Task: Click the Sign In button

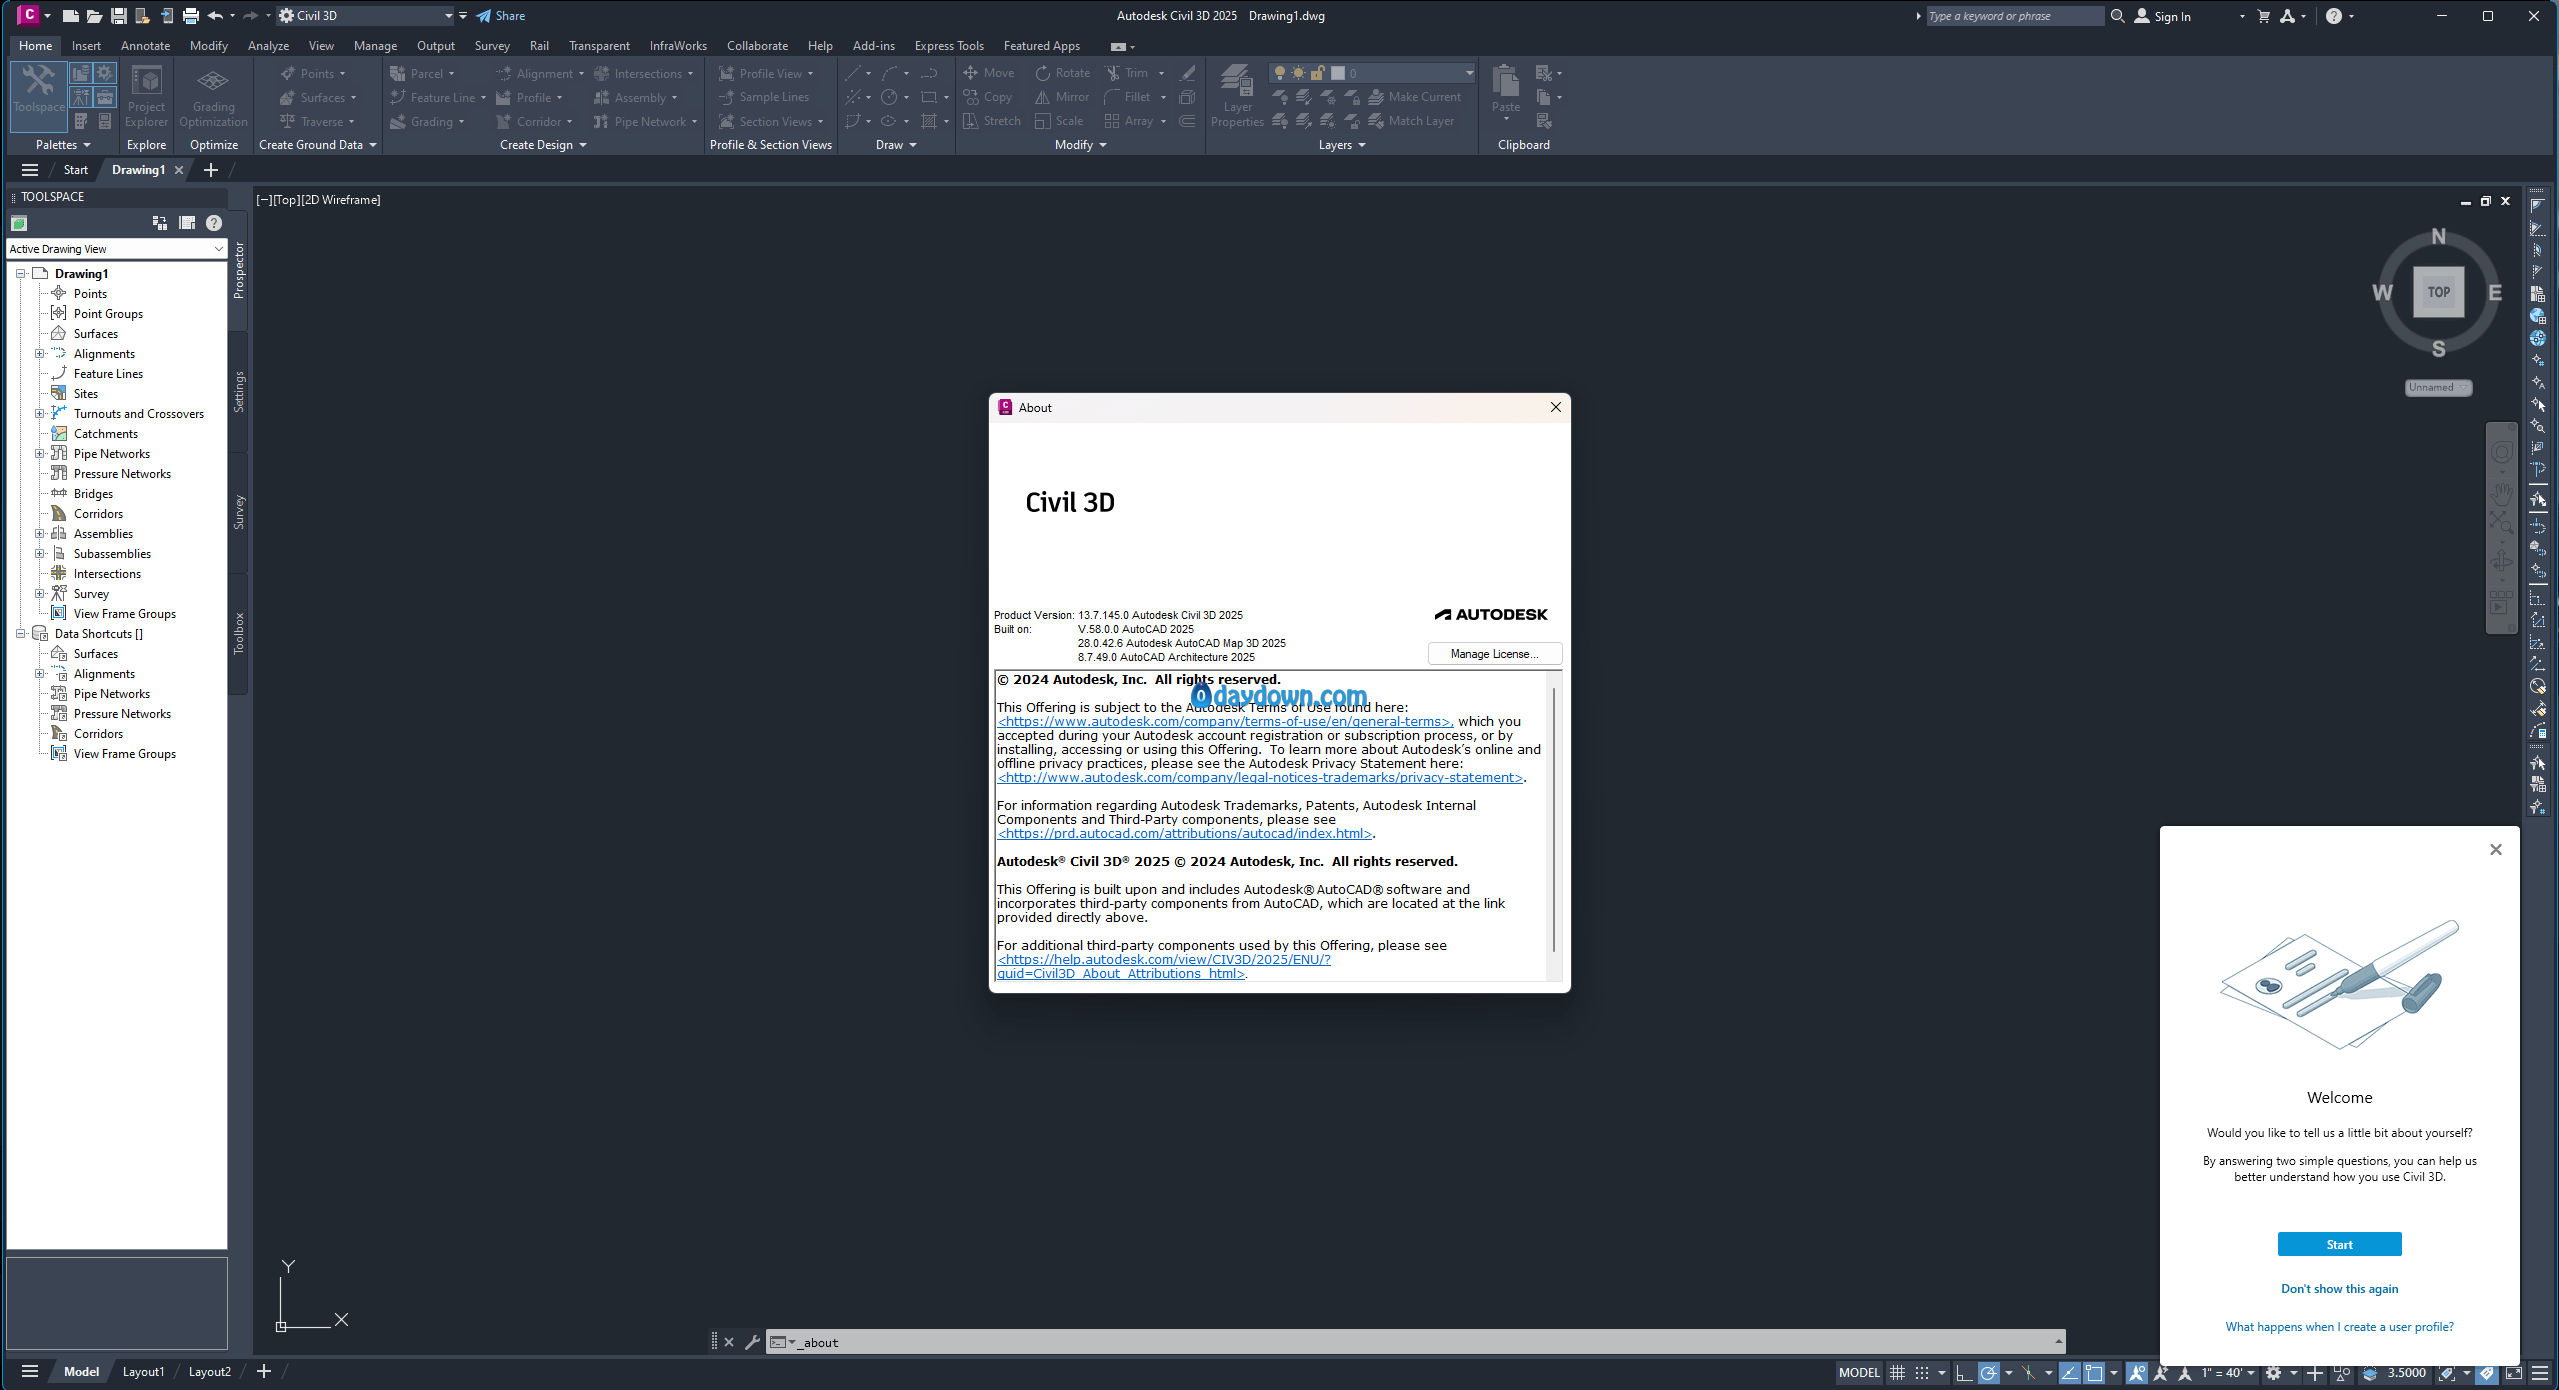Action: point(2162,16)
